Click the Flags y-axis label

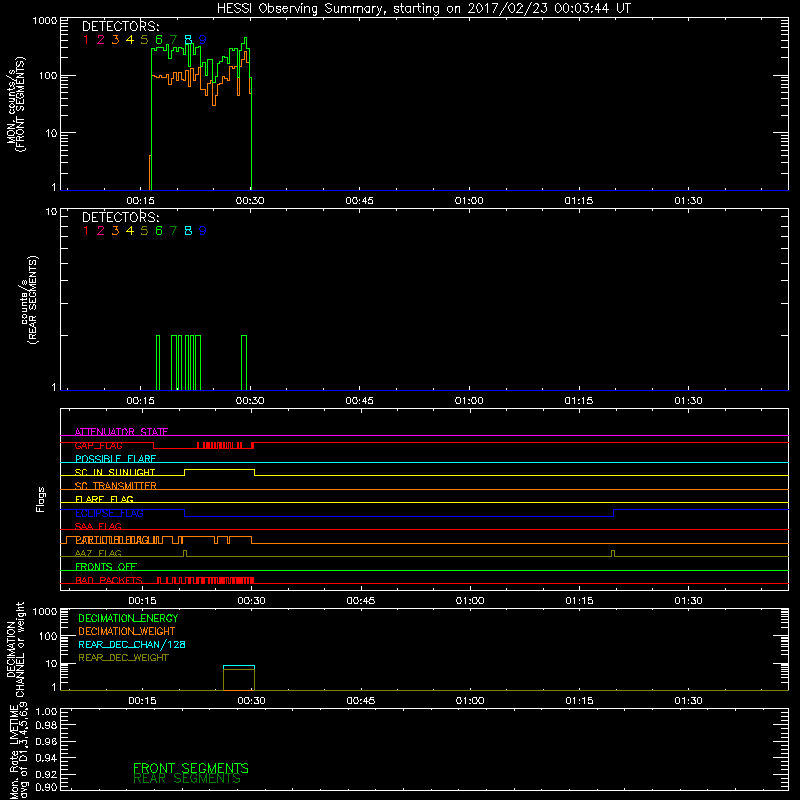point(41,499)
